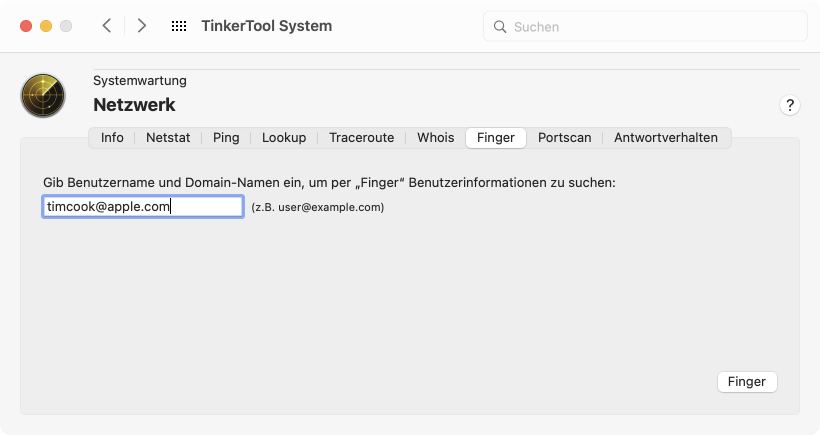The image size is (820, 435).
Task: Click the radar Netzwerk pane icon
Action: 43,96
